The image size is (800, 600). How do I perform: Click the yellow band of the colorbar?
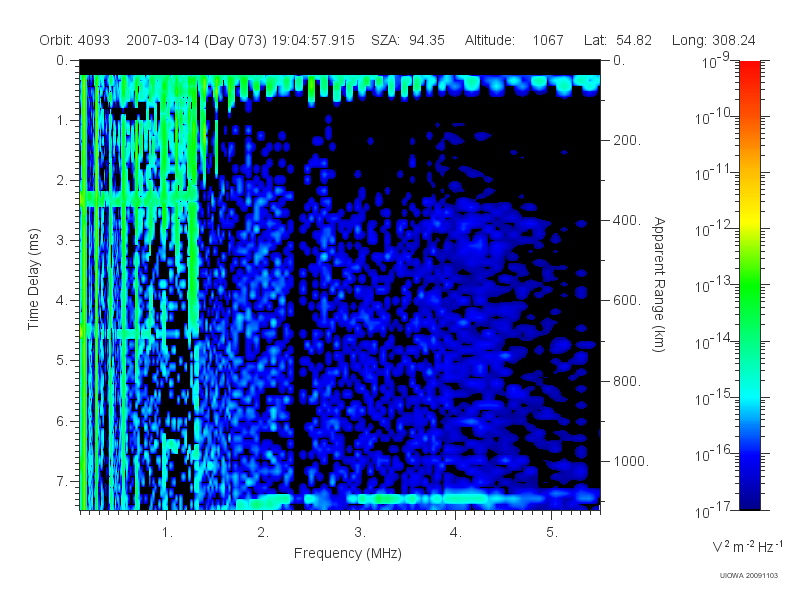[x=749, y=217]
